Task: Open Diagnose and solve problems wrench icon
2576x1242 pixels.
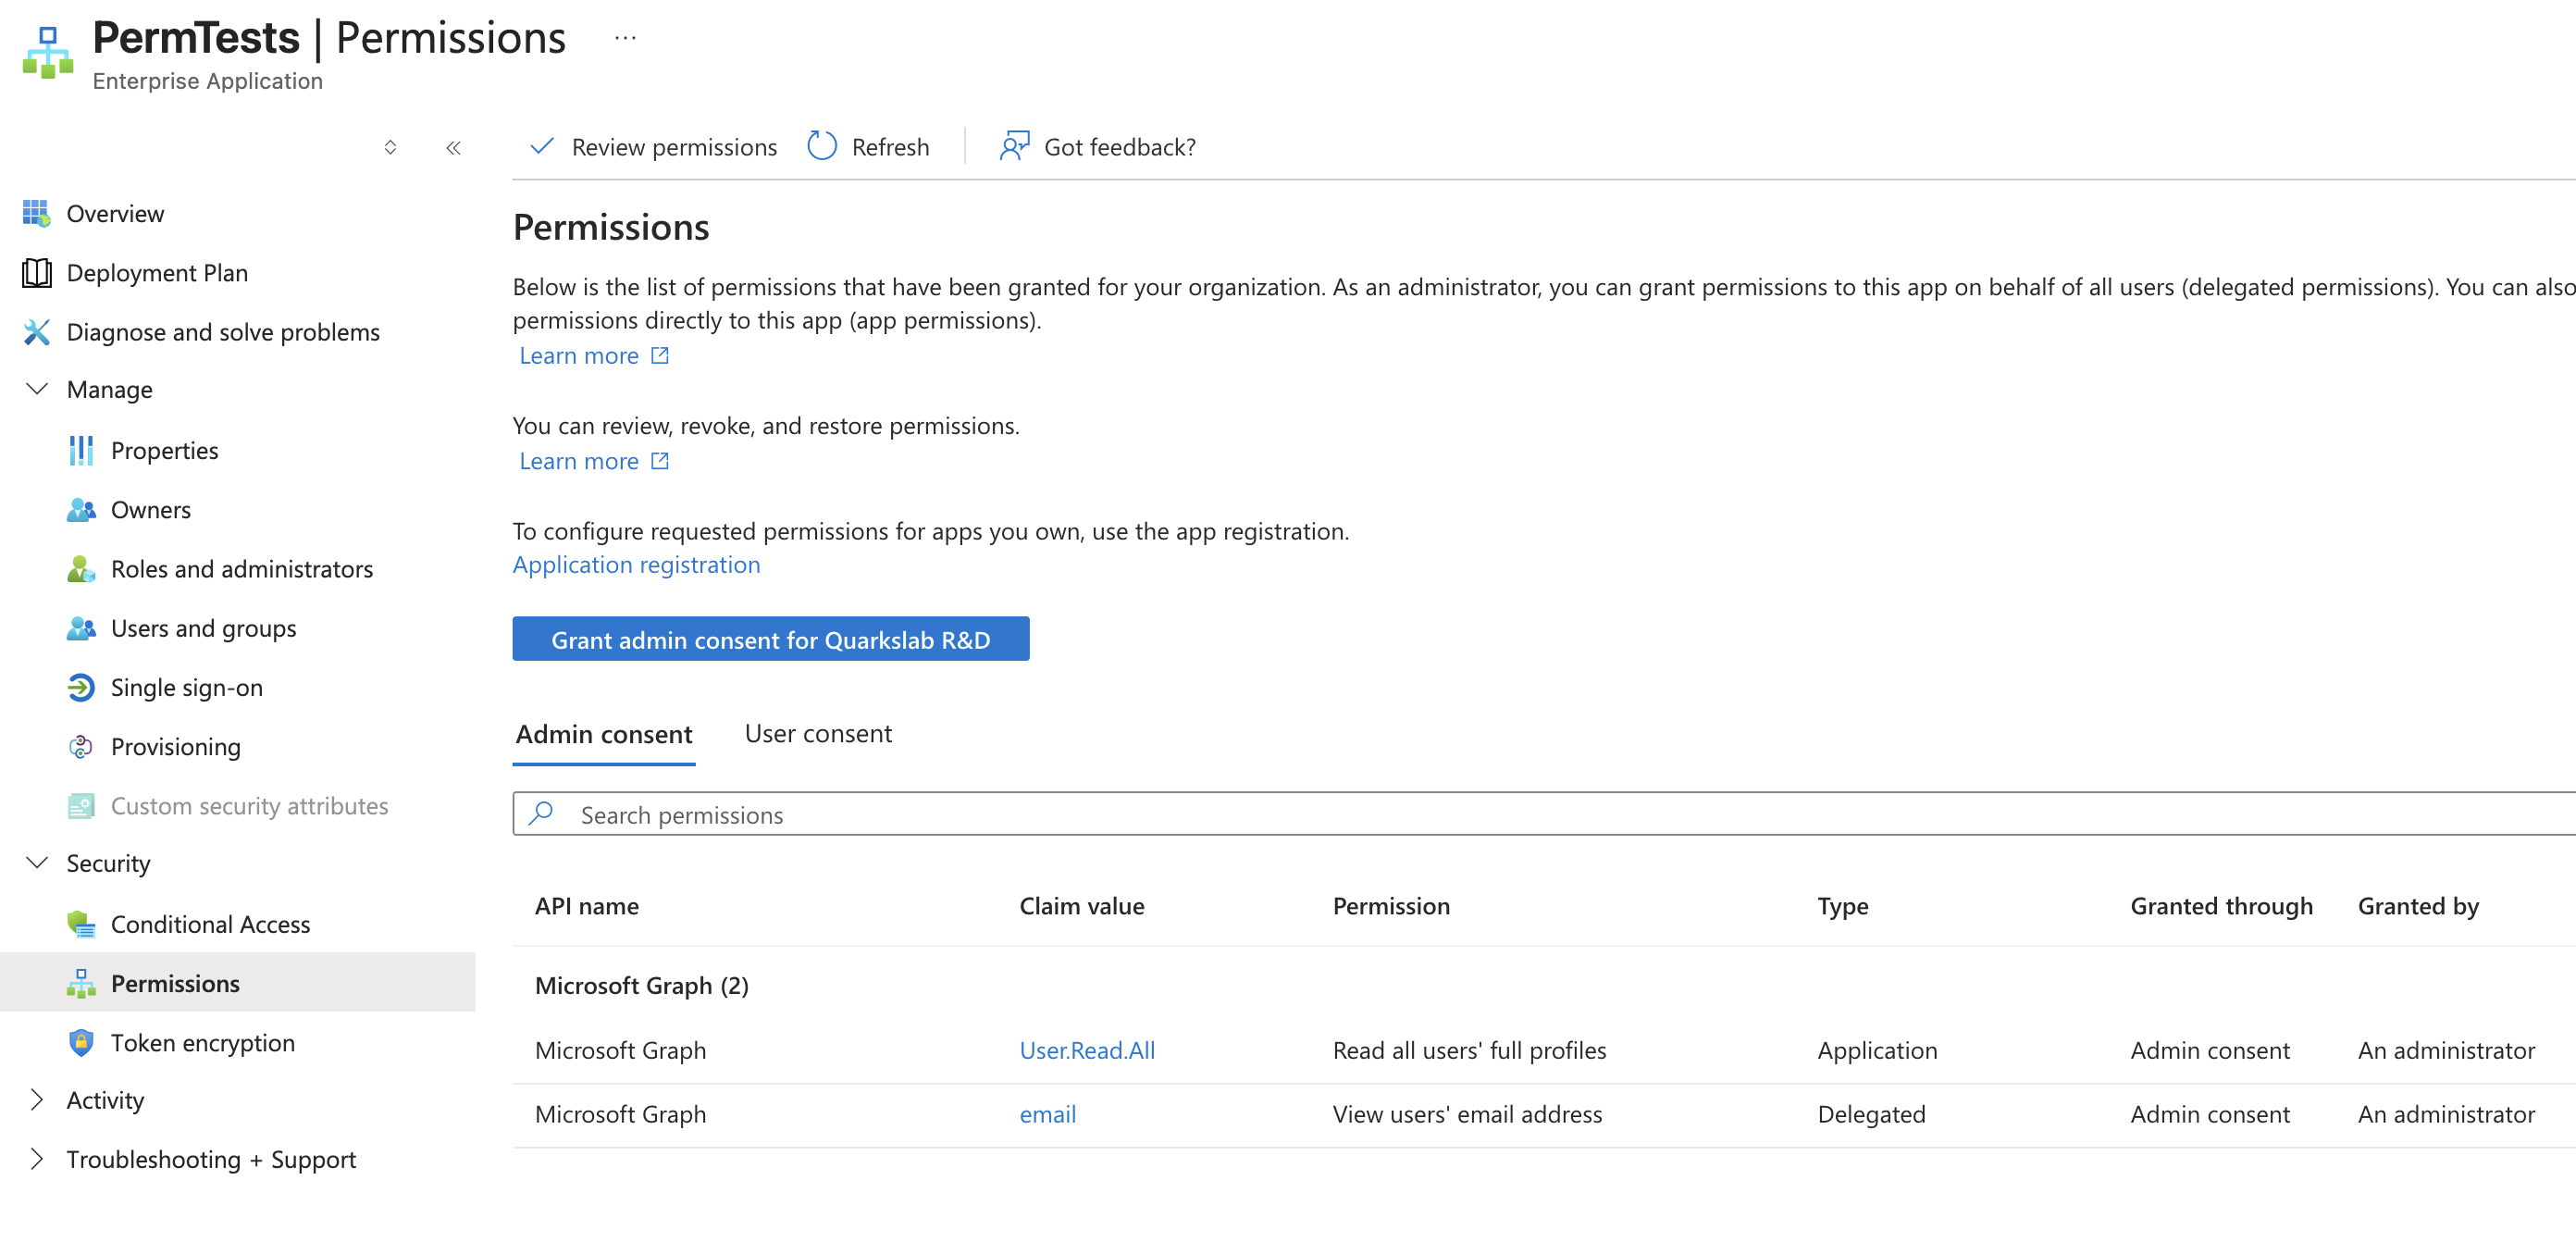Action: tap(36, 332)
